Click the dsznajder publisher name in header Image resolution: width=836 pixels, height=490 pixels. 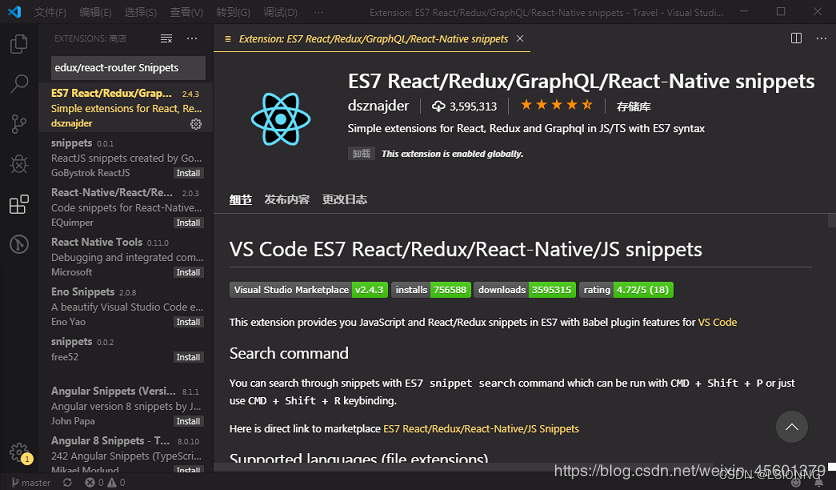378,106
